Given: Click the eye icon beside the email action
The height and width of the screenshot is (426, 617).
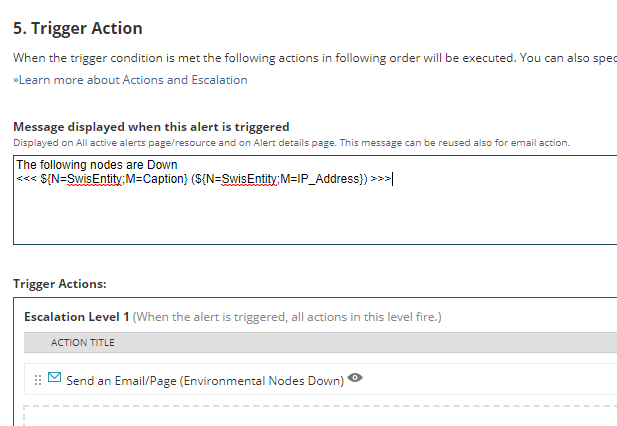Looking at the screenshot, I should (354, 378).
